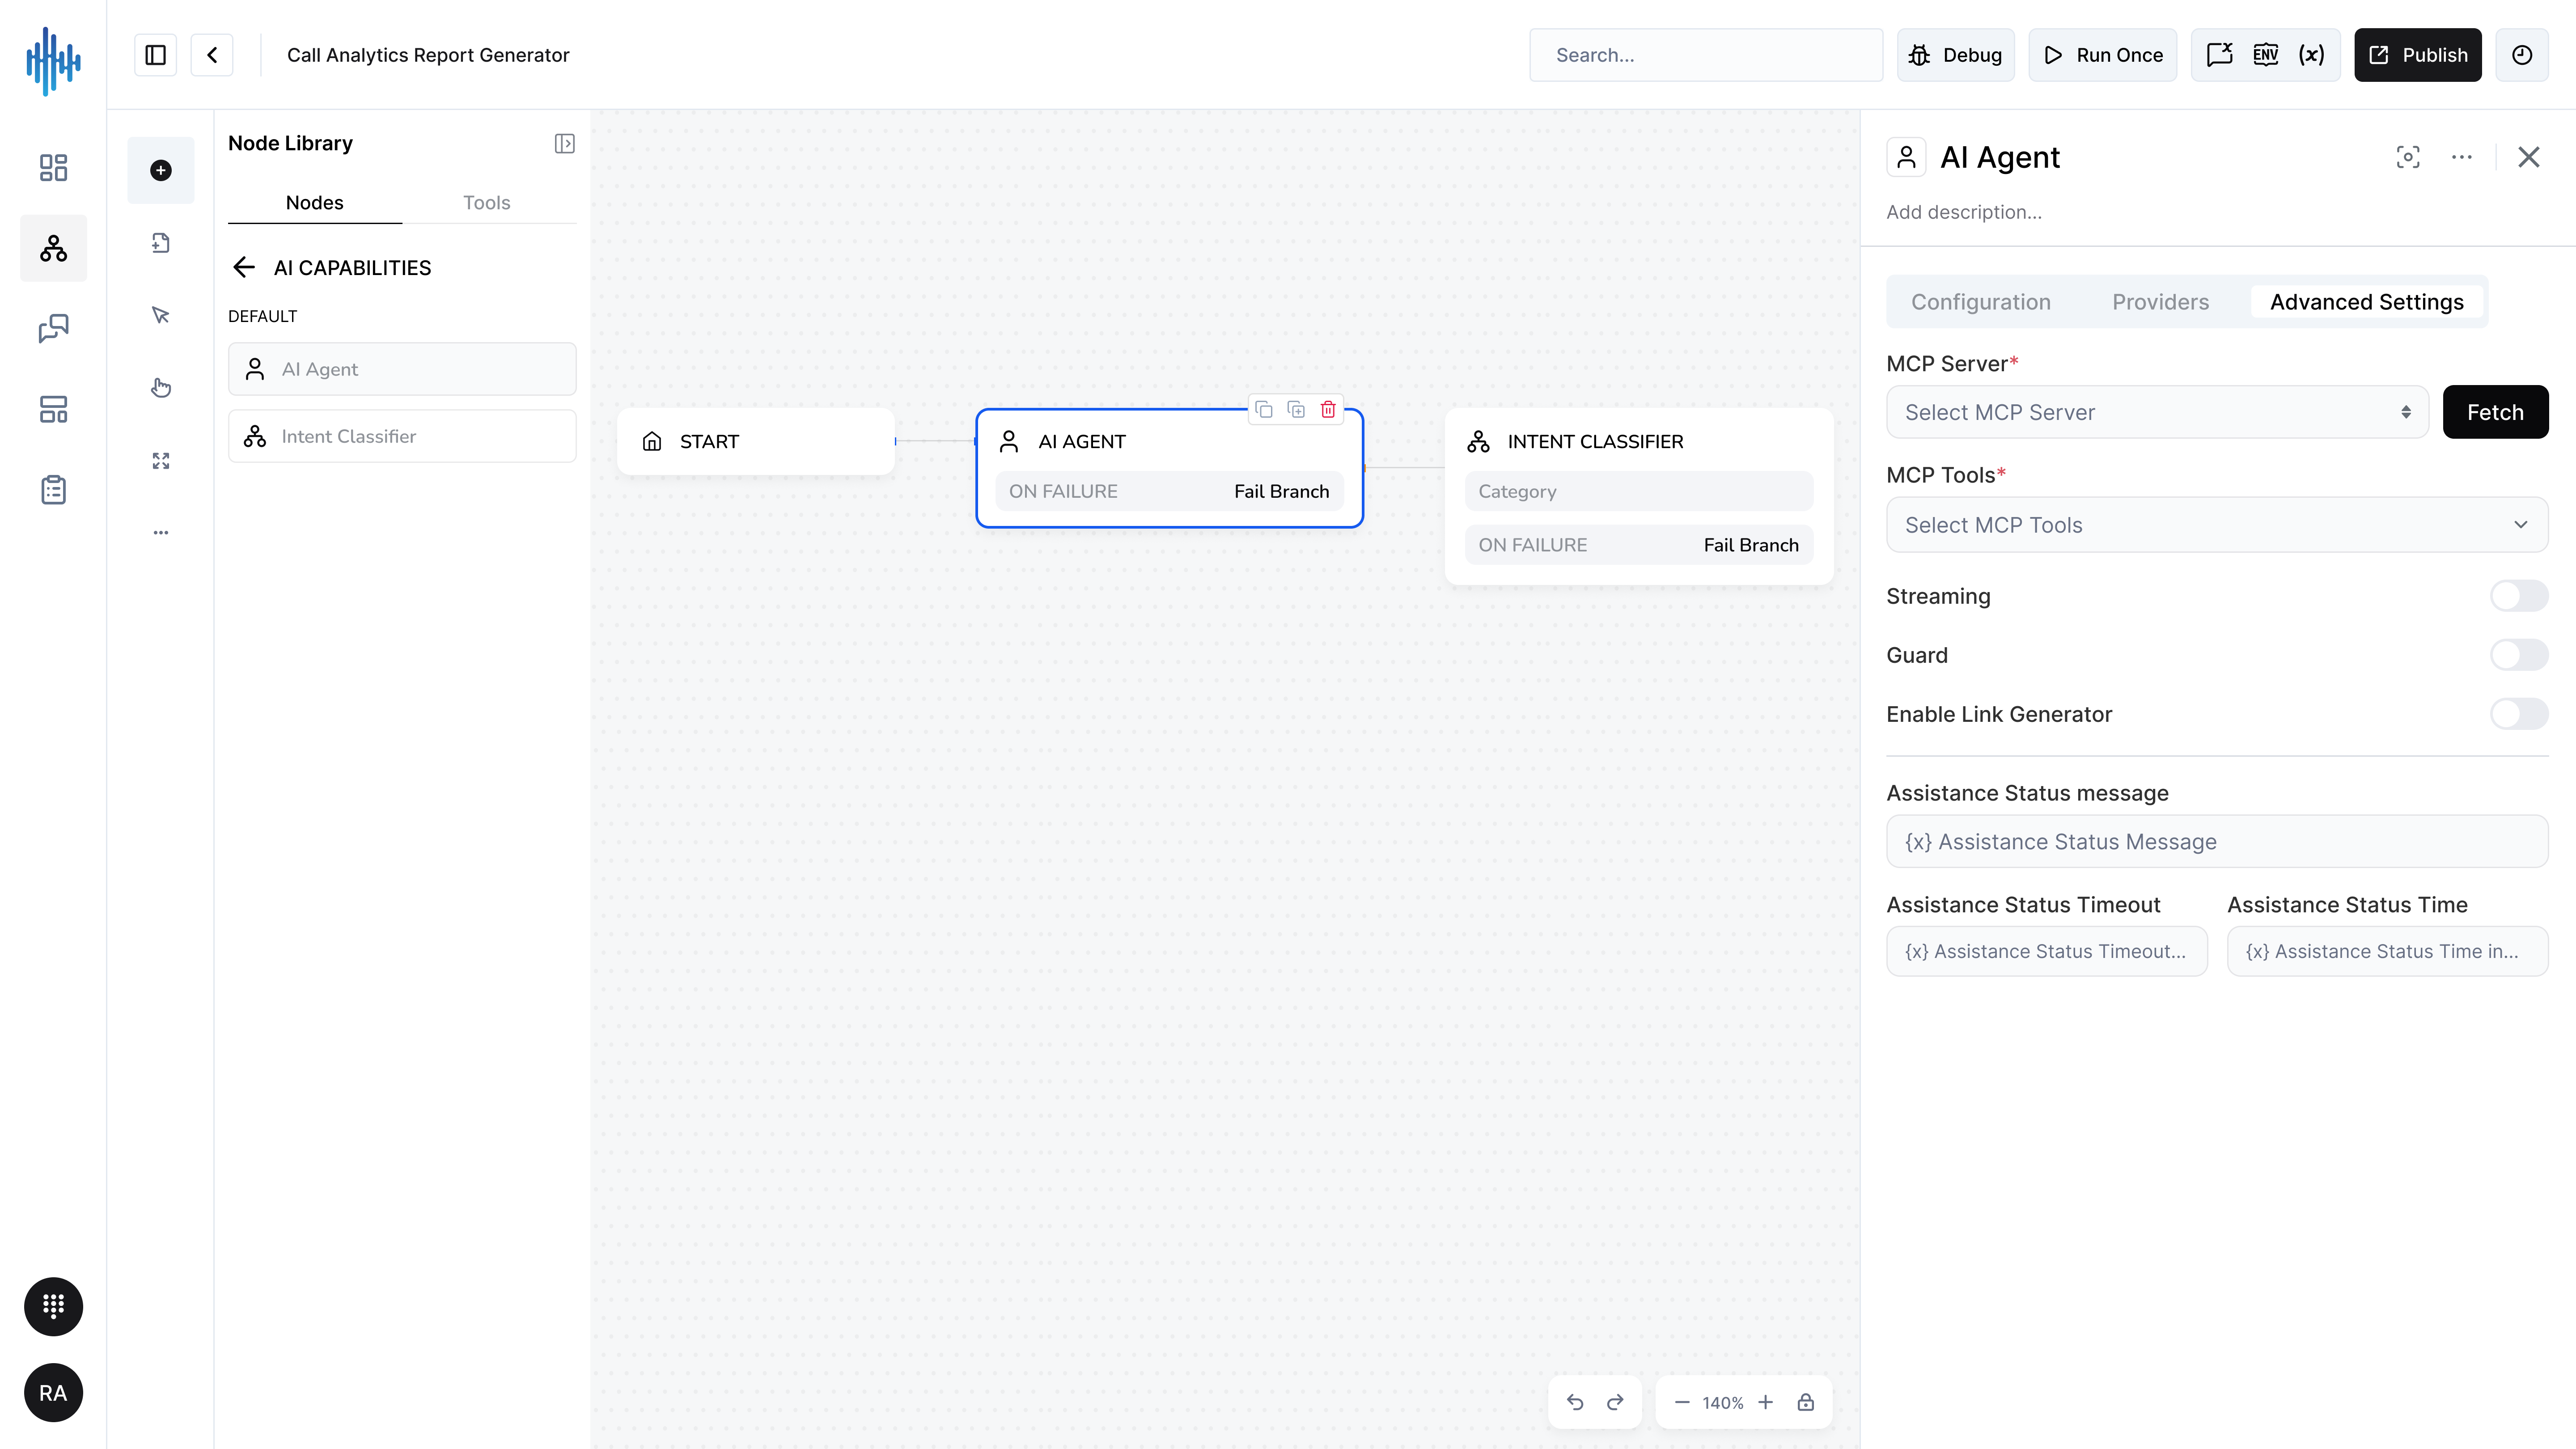Select the AI AGENT node title
Image resolution: width=2576 pixels, height=1449 pixels.
(1082, 441)
